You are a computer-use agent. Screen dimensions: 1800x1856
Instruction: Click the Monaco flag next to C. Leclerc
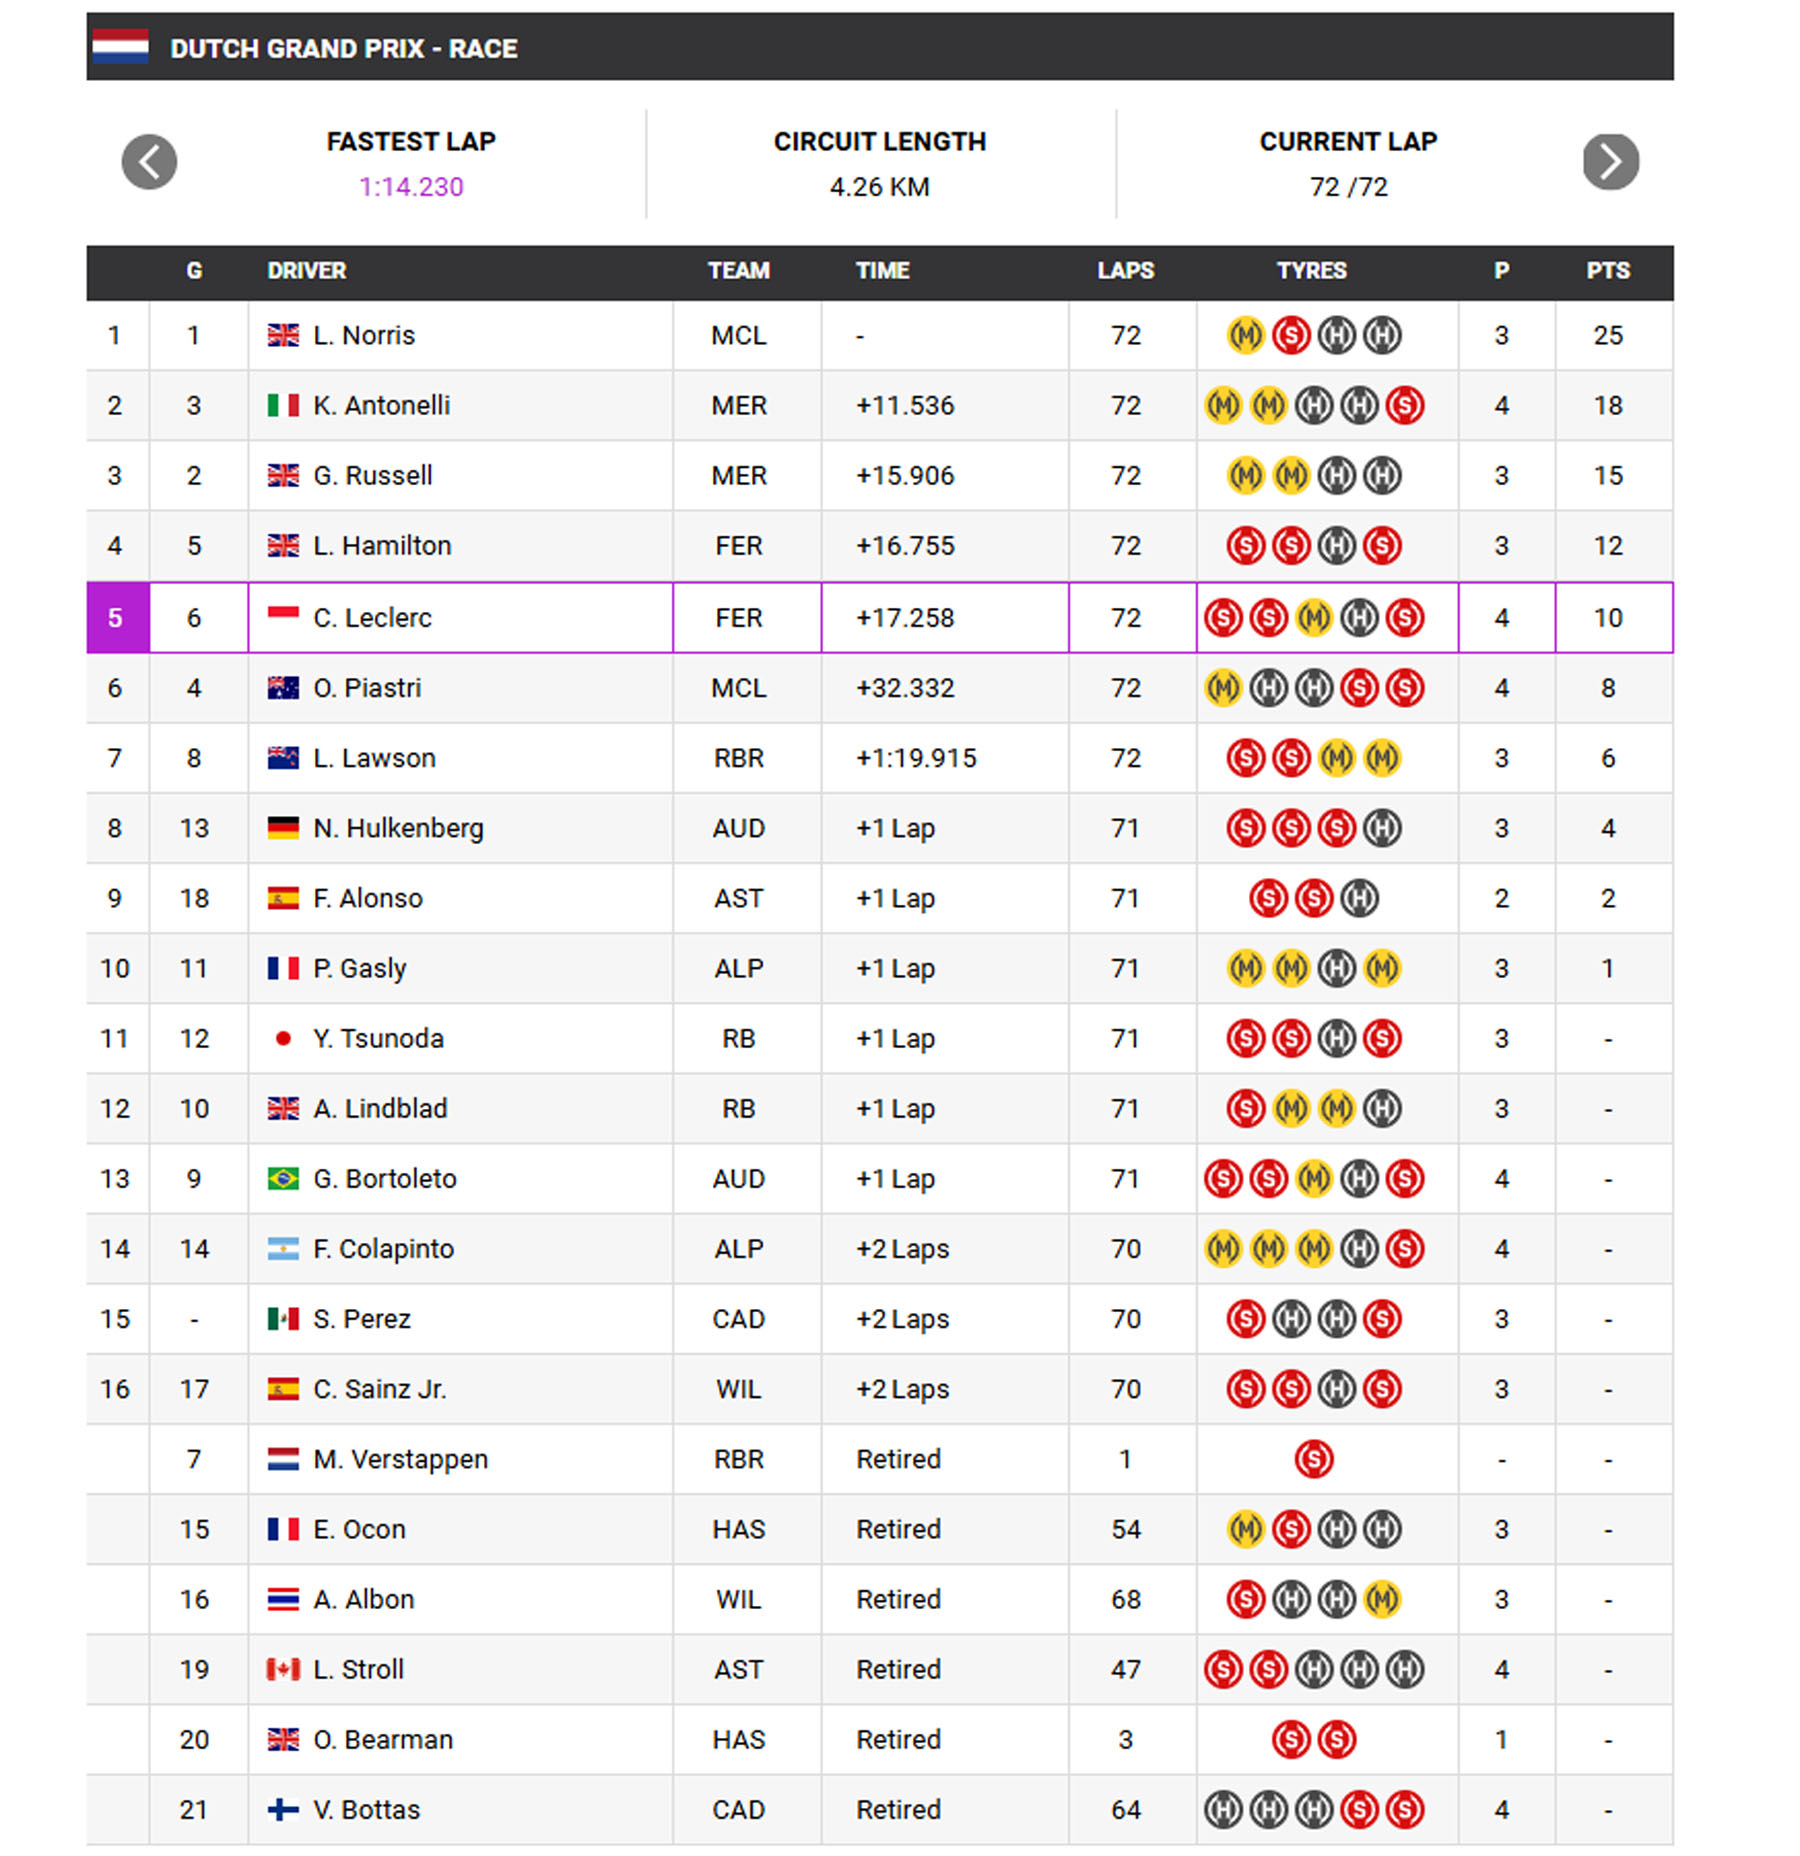pyautogui.click(x=283, y=613)
